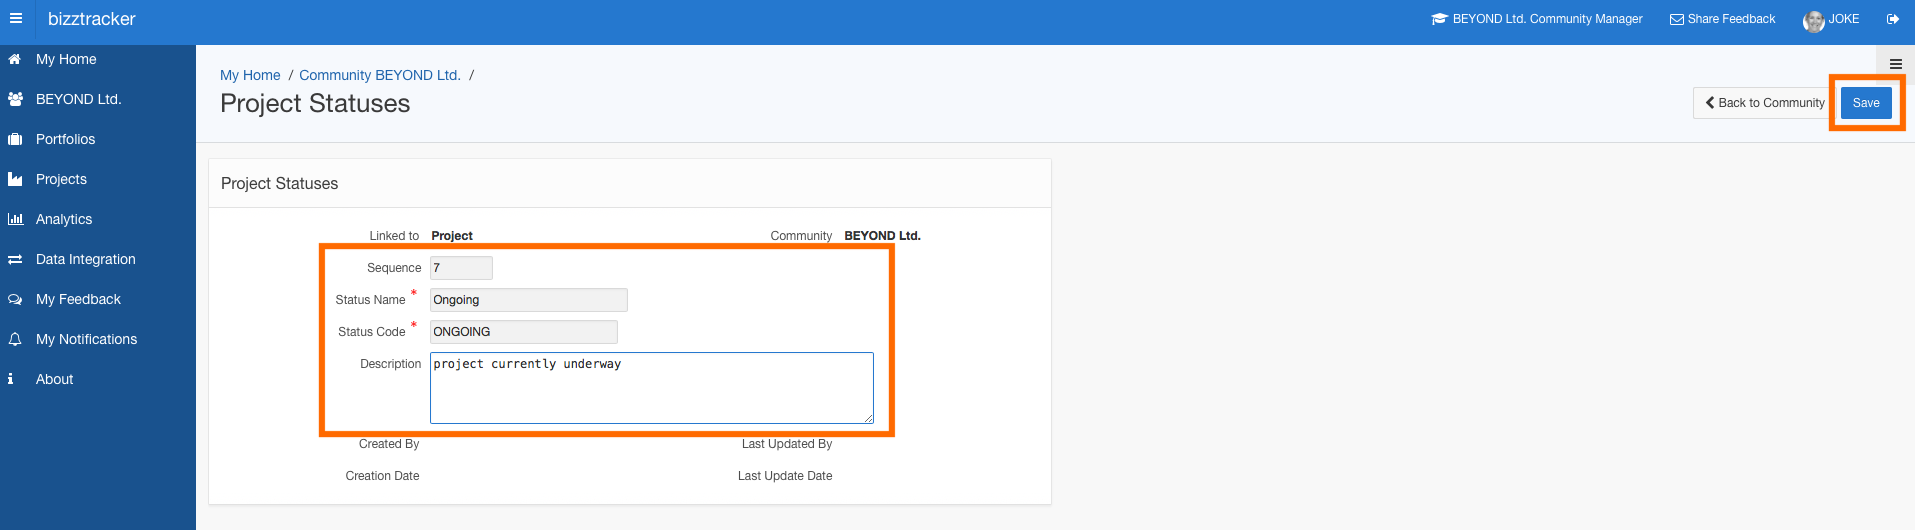Image resolution: width=1915 pixels, height=530 pixels.
Task: Click Back to Community button
Action: [1765, 103]
